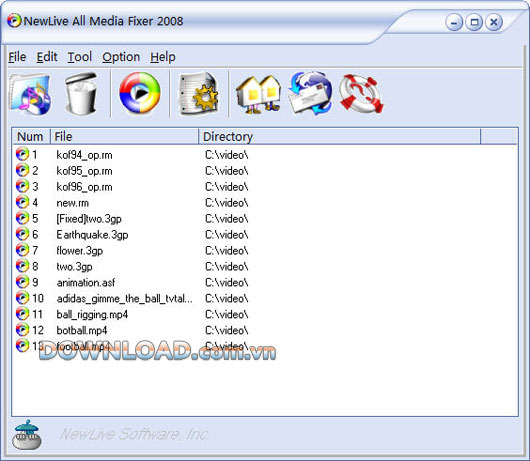Click the trash can remove icon
Viewport: 530px width, 461px height.
[x=81, y=94]
